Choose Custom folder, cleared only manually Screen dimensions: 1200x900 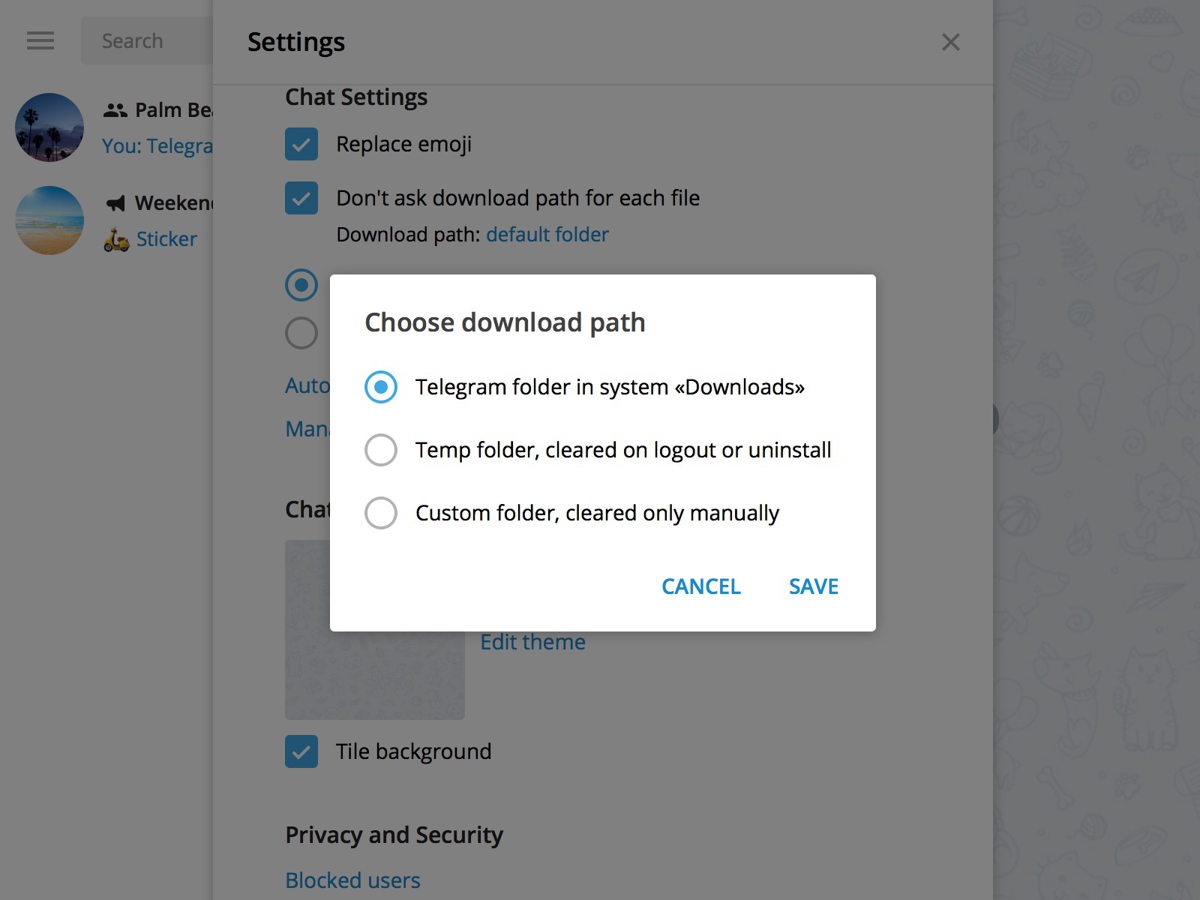coord(381,513)
